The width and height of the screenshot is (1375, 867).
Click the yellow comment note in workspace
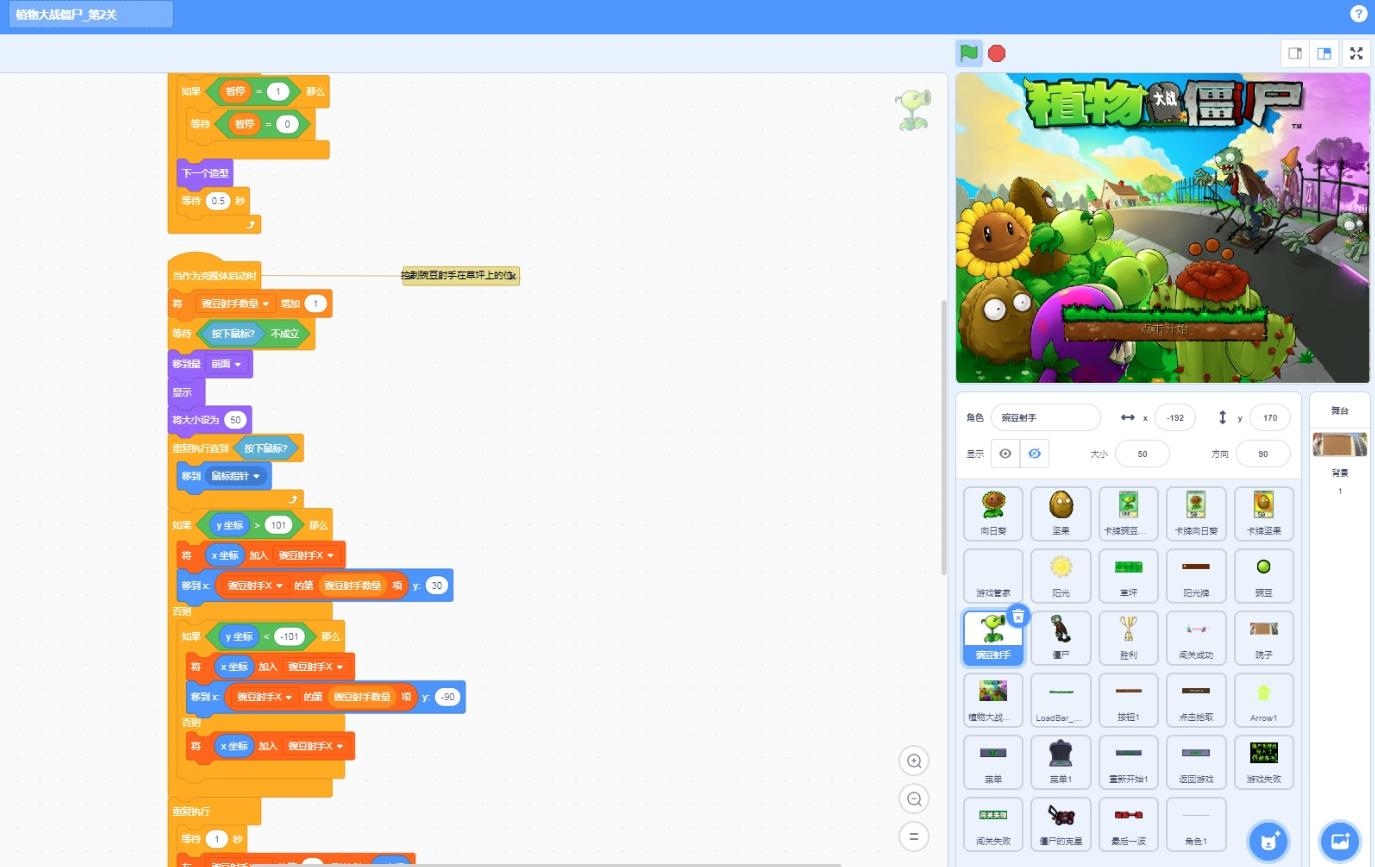[x=461, y=275]
